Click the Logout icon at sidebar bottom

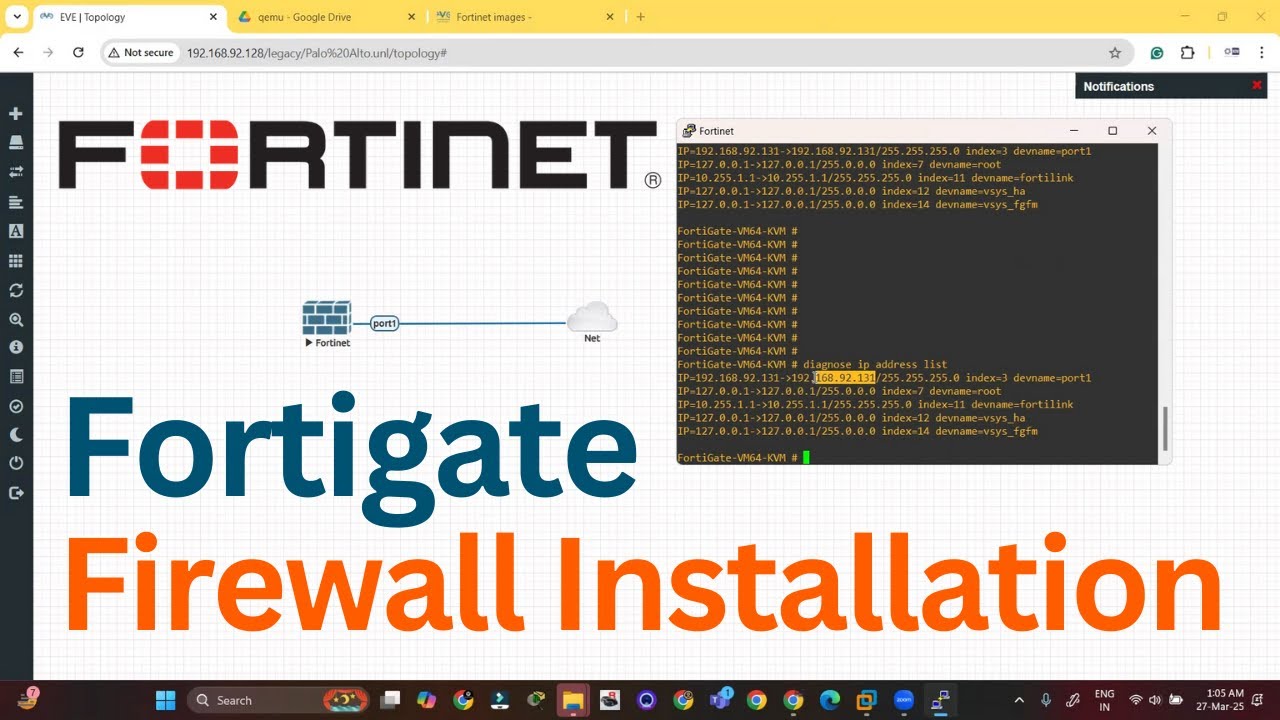pos(15,490)
